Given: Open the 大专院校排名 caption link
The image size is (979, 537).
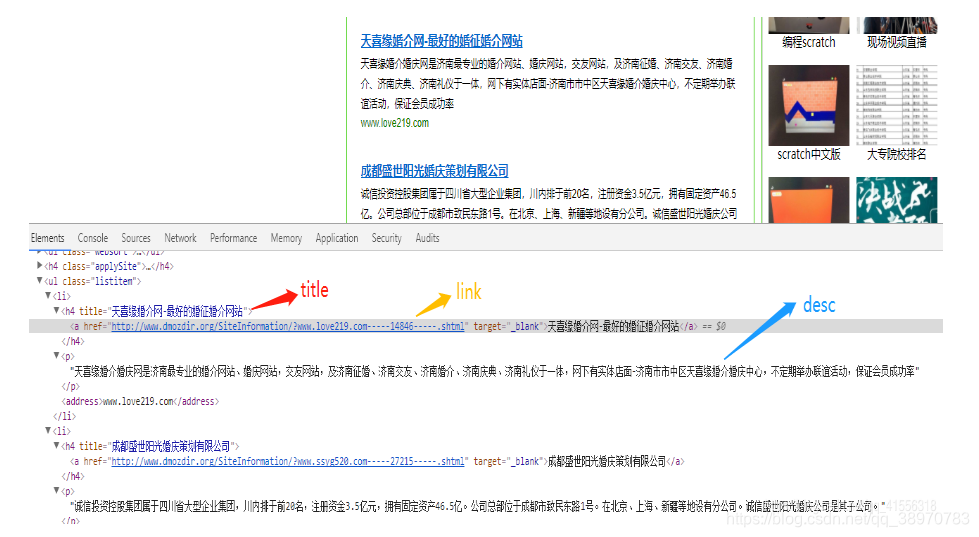Looking at the screenshot, I should point(897,154).
